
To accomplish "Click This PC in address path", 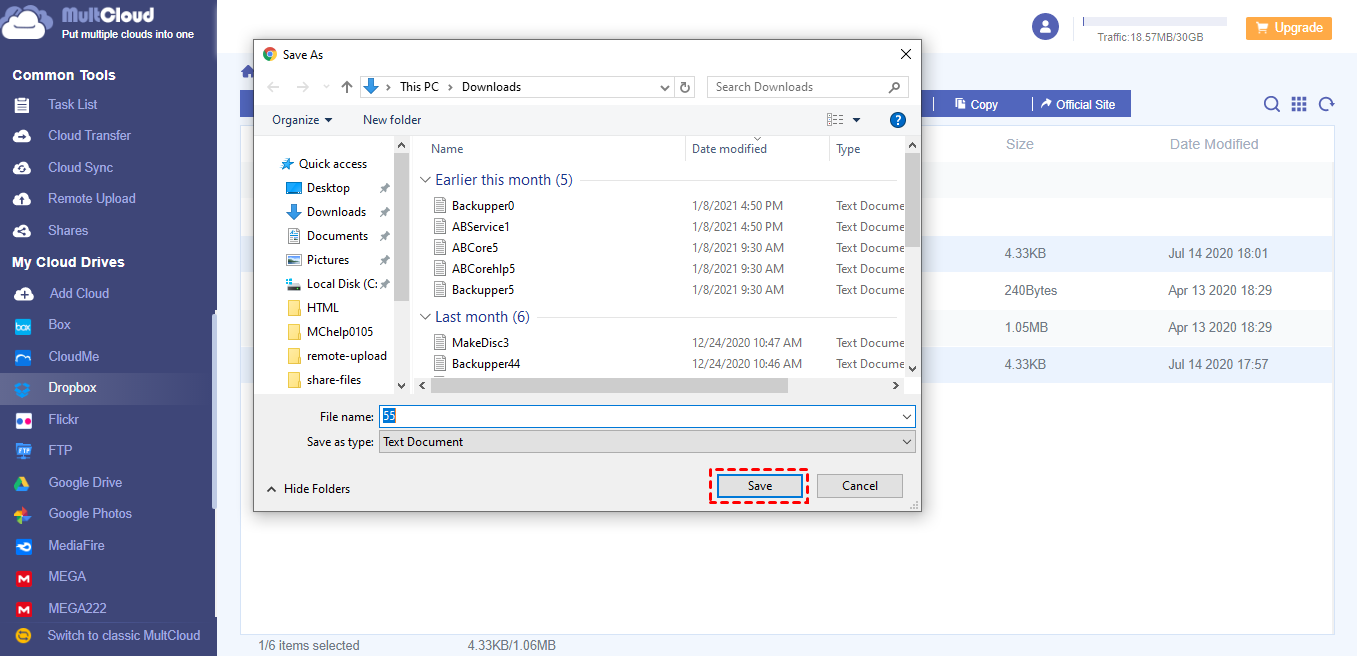I will 419,87.
